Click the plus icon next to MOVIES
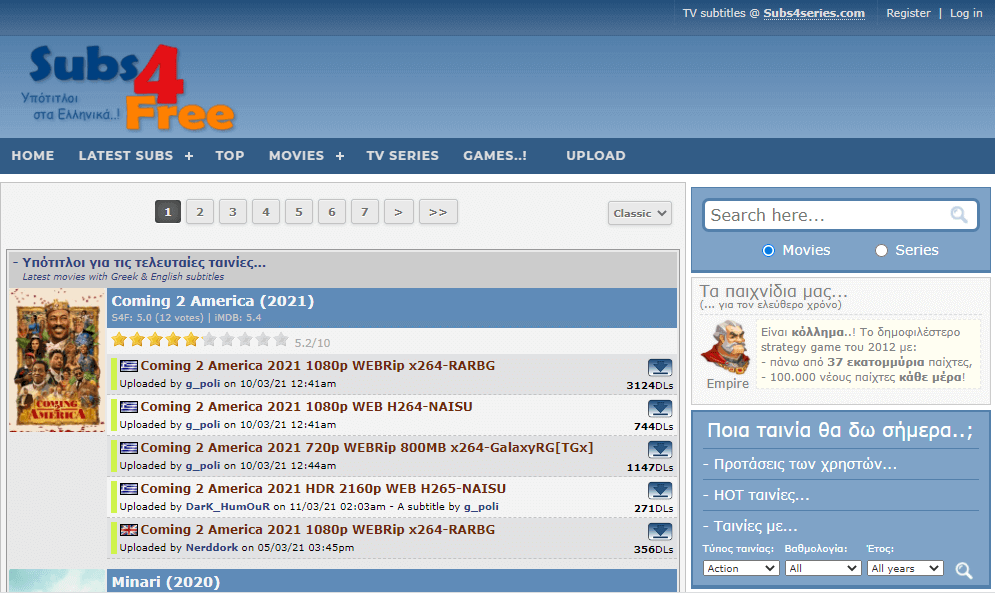995x593 pixels. [x=339, y=156]
